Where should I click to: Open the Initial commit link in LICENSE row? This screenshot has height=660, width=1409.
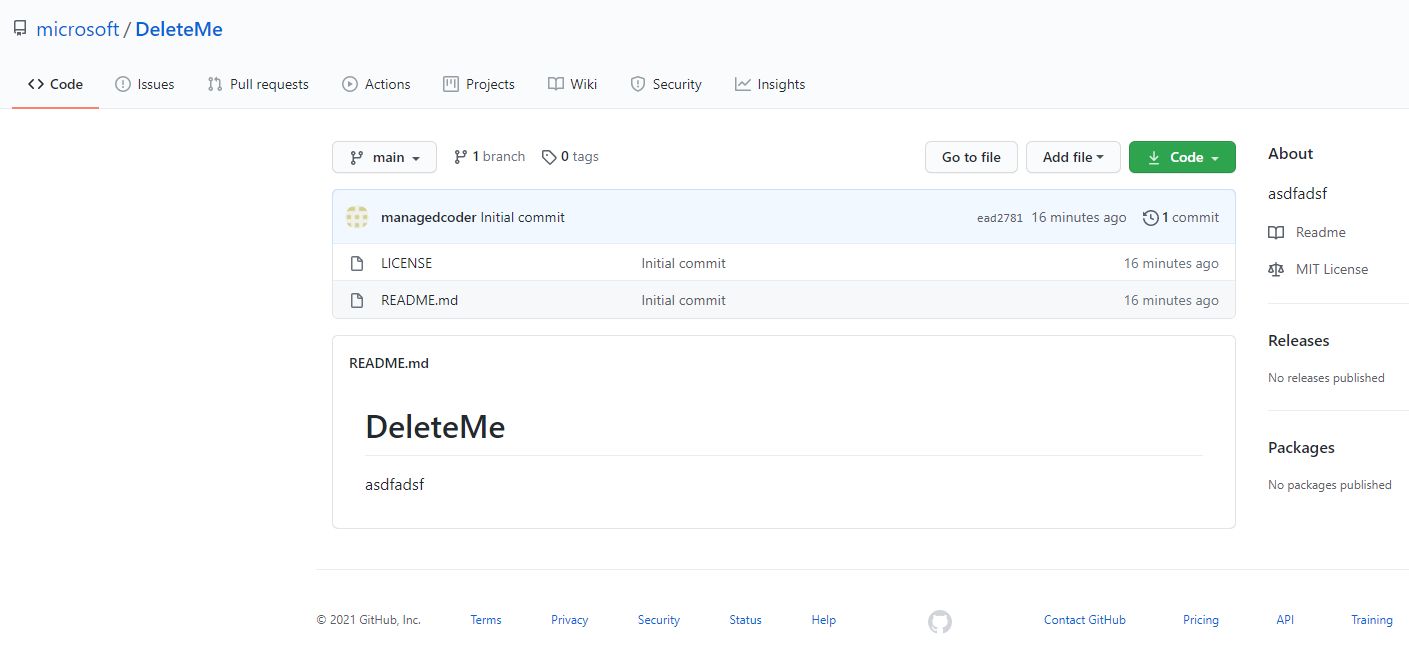click(684, 263)
